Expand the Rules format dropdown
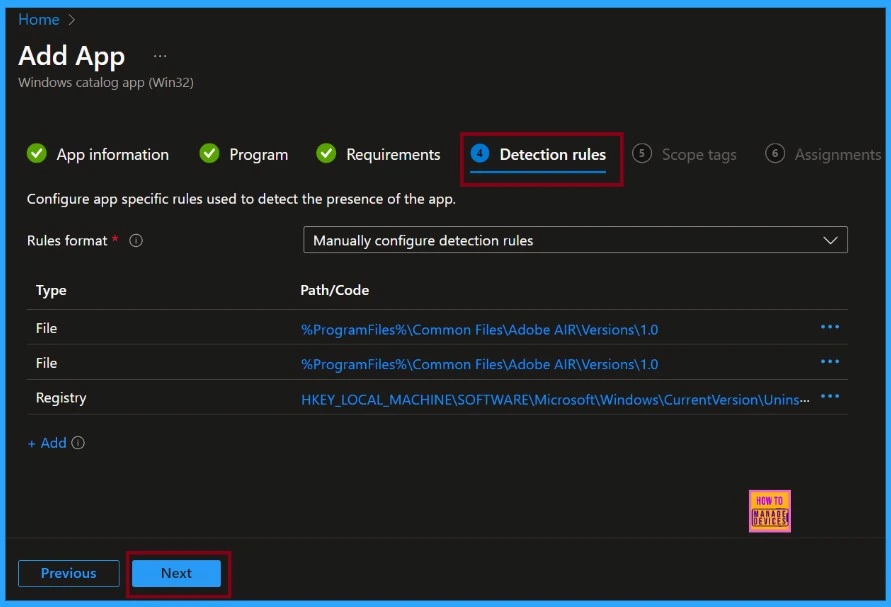The height and width of the screenshot is (607, 891). [575, 240]
